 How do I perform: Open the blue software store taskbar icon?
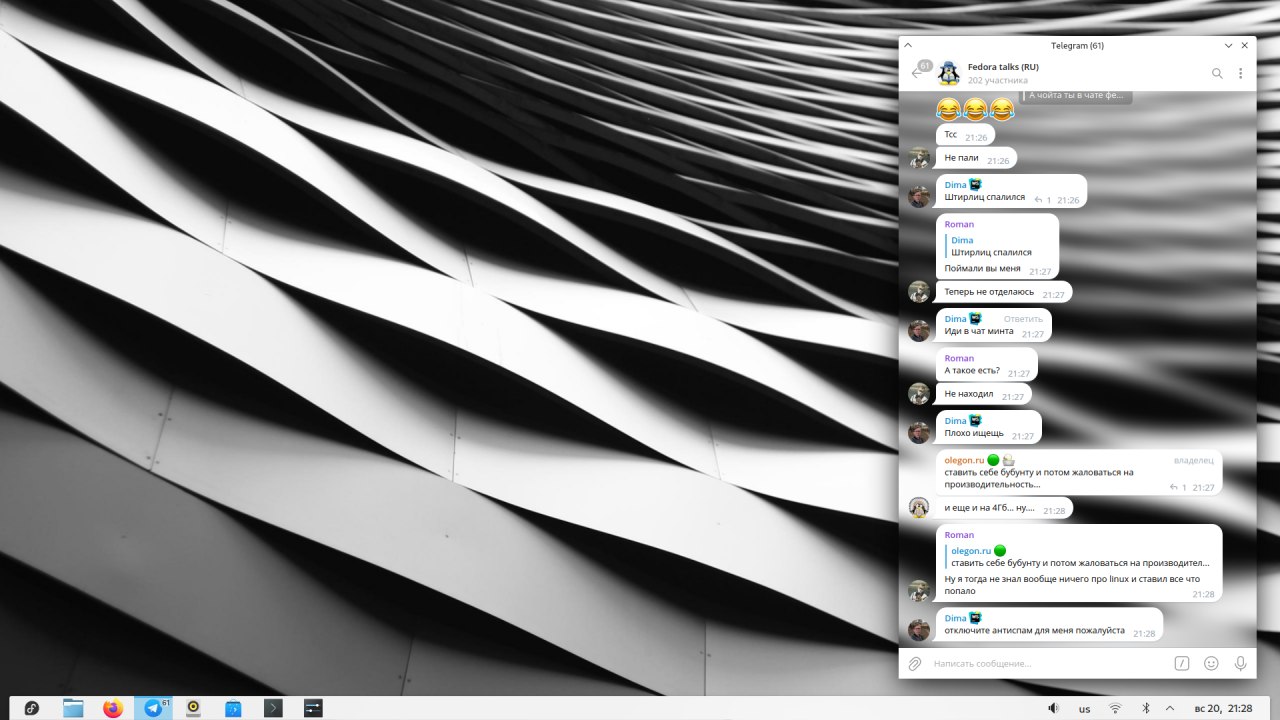pyautogui.click(x=233, y=708)
